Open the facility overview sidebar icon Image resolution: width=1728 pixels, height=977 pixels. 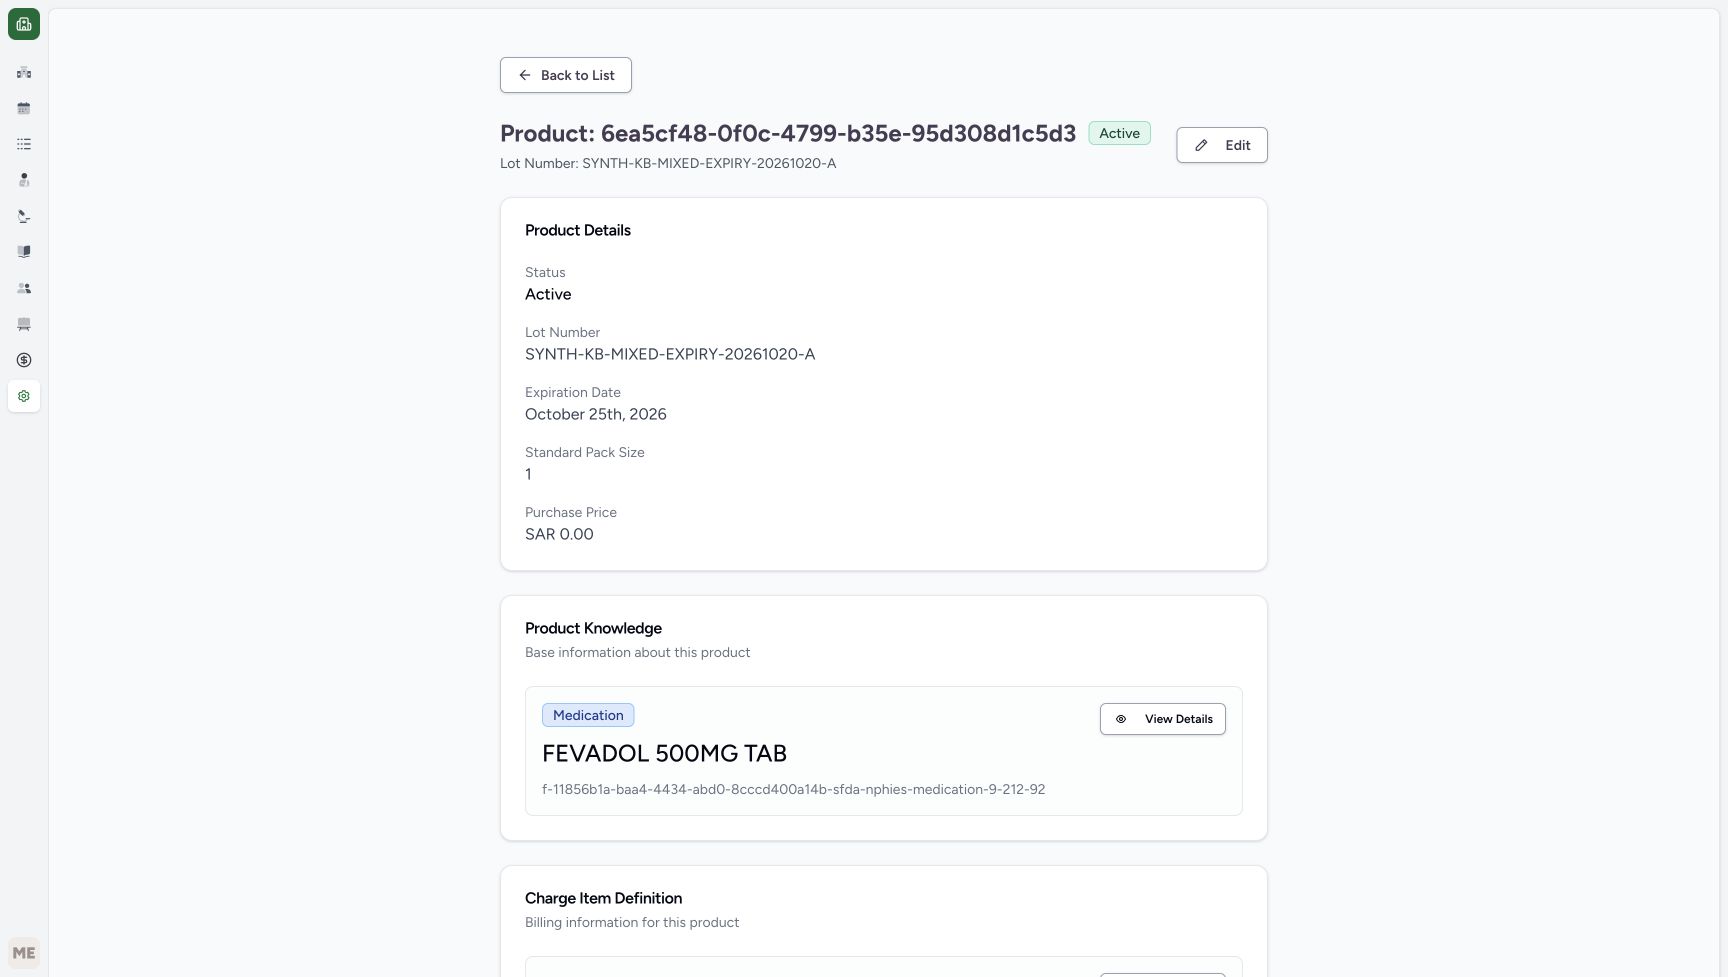(24, 72)
